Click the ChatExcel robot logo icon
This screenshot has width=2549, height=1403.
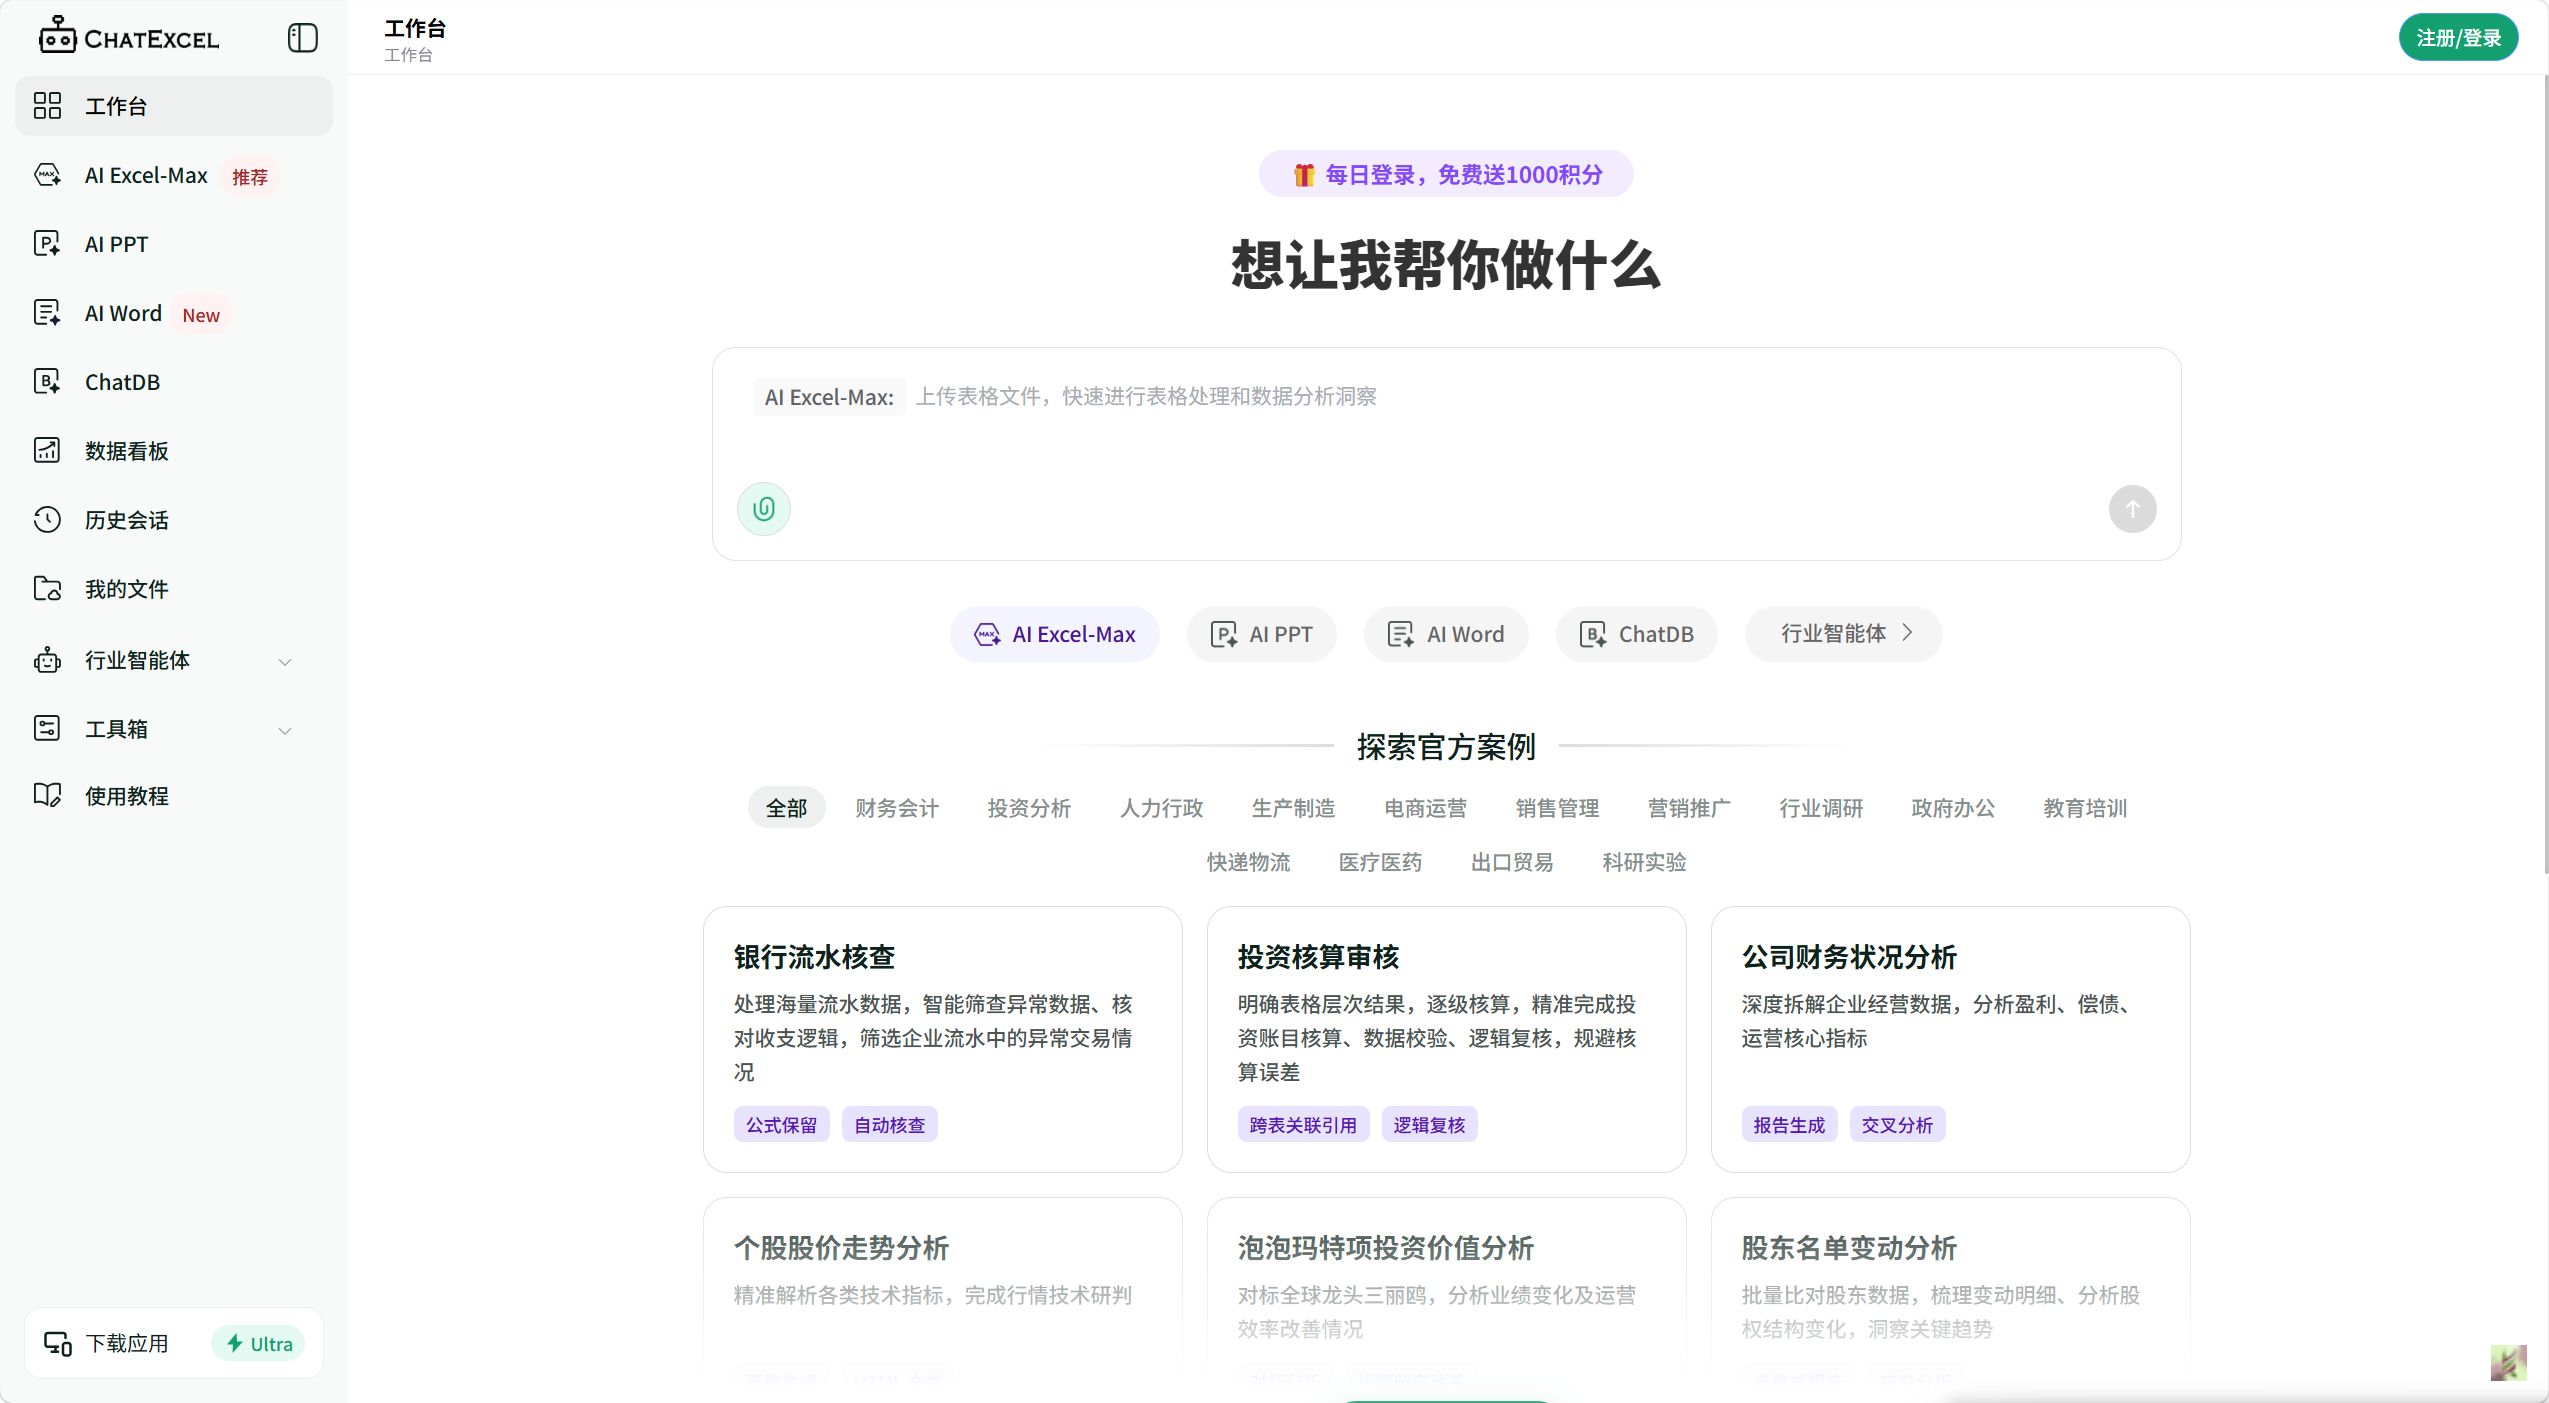57,35
